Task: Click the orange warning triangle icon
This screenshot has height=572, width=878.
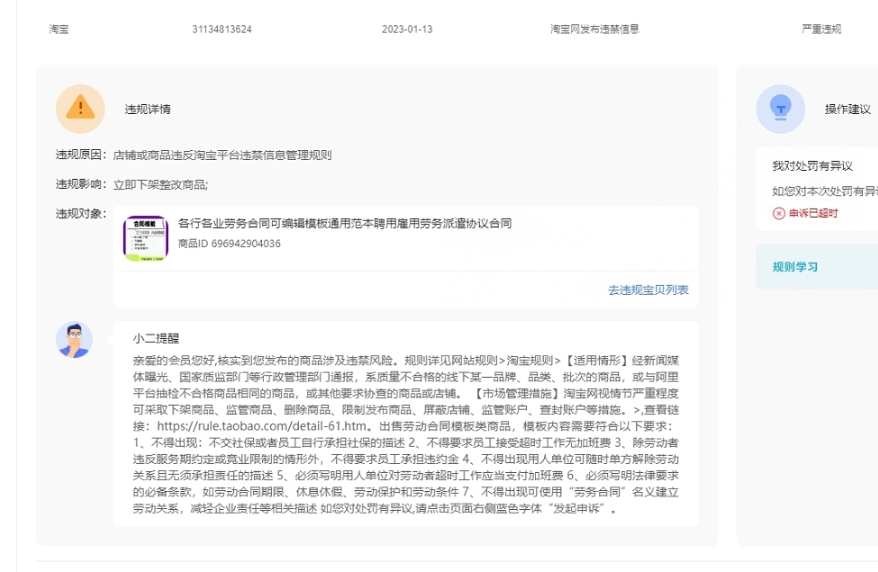Action: coord(80,109)
